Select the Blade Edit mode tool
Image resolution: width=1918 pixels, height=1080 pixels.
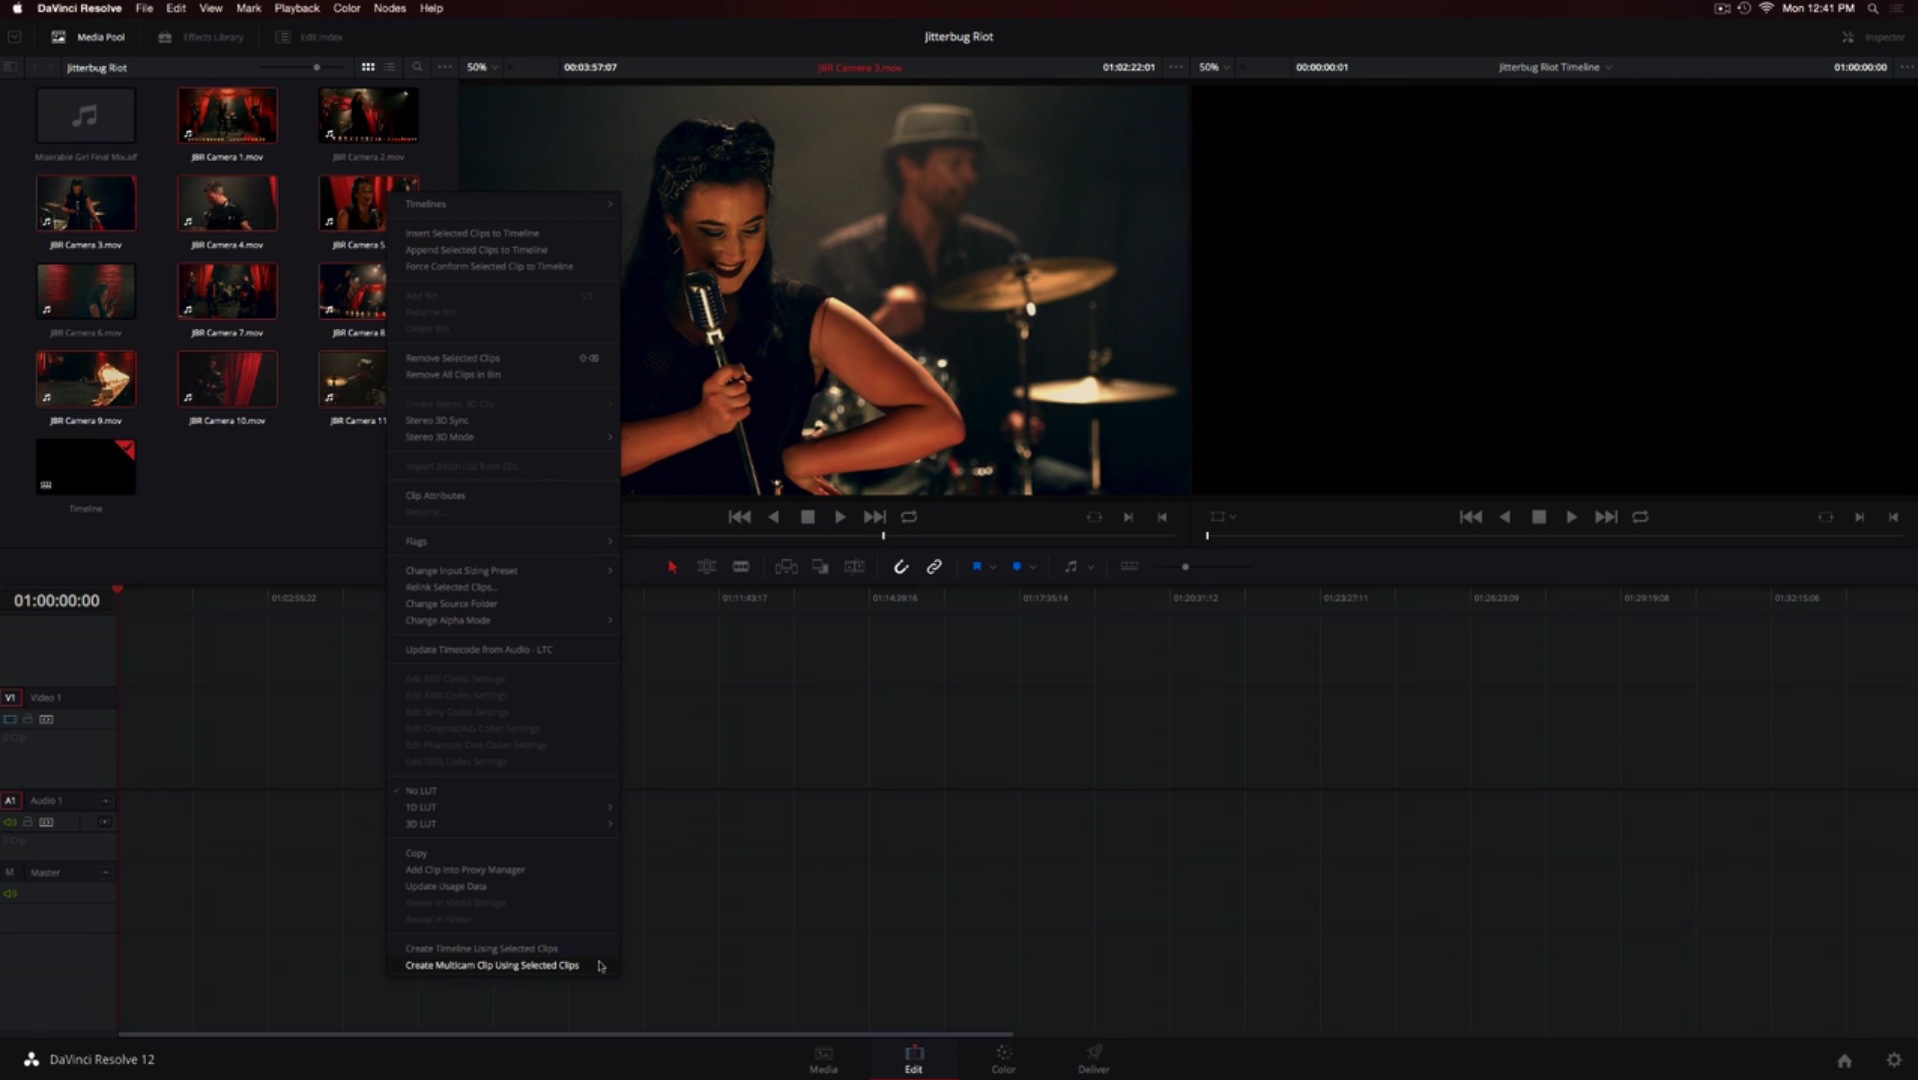pos(741,566)
